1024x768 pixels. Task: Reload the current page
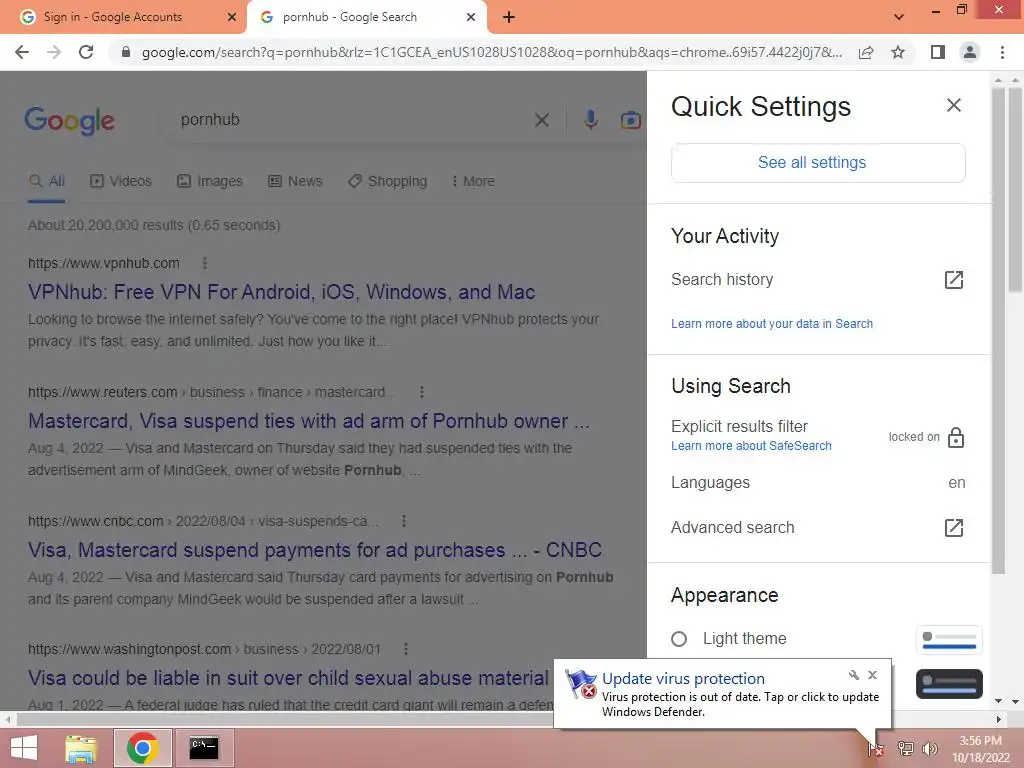86,52
